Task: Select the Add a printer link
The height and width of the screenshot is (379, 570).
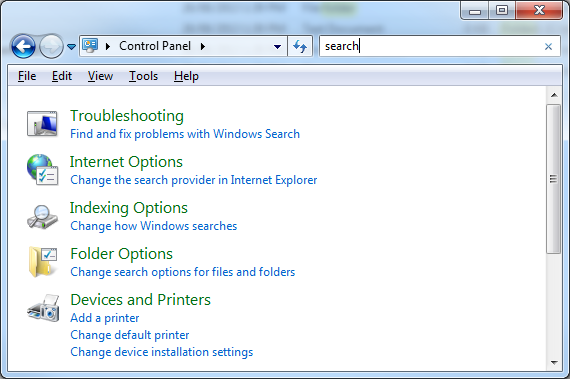Action: (x=105, y=318)
